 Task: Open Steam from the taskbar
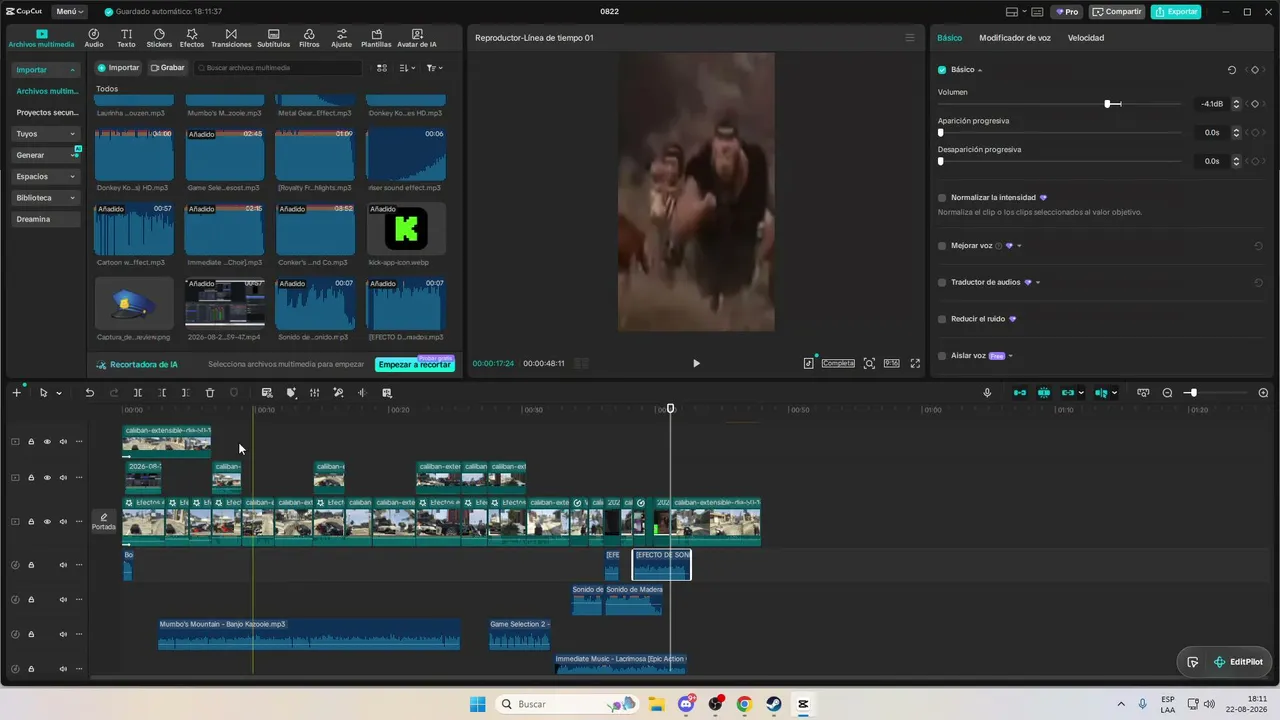[774, 704]
